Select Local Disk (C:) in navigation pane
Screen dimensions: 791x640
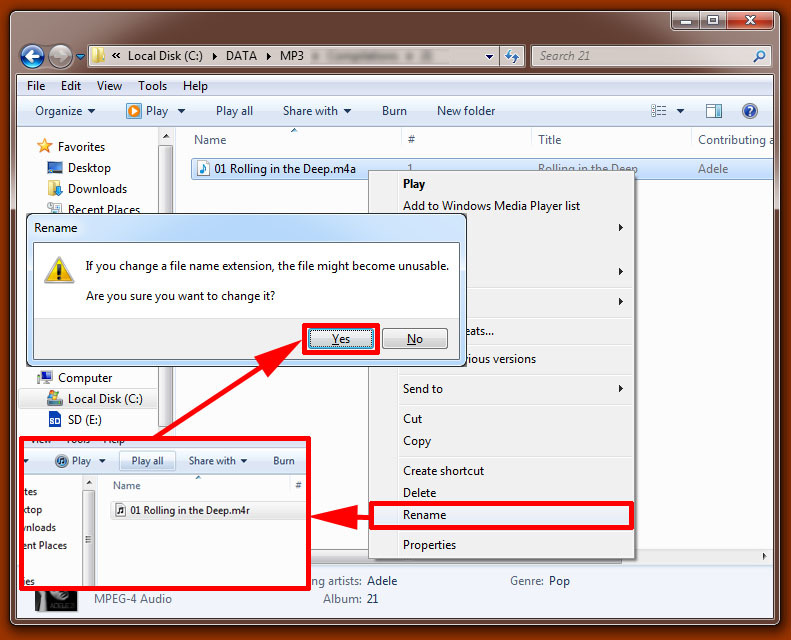pyautogui.click(x=105, y=399)
